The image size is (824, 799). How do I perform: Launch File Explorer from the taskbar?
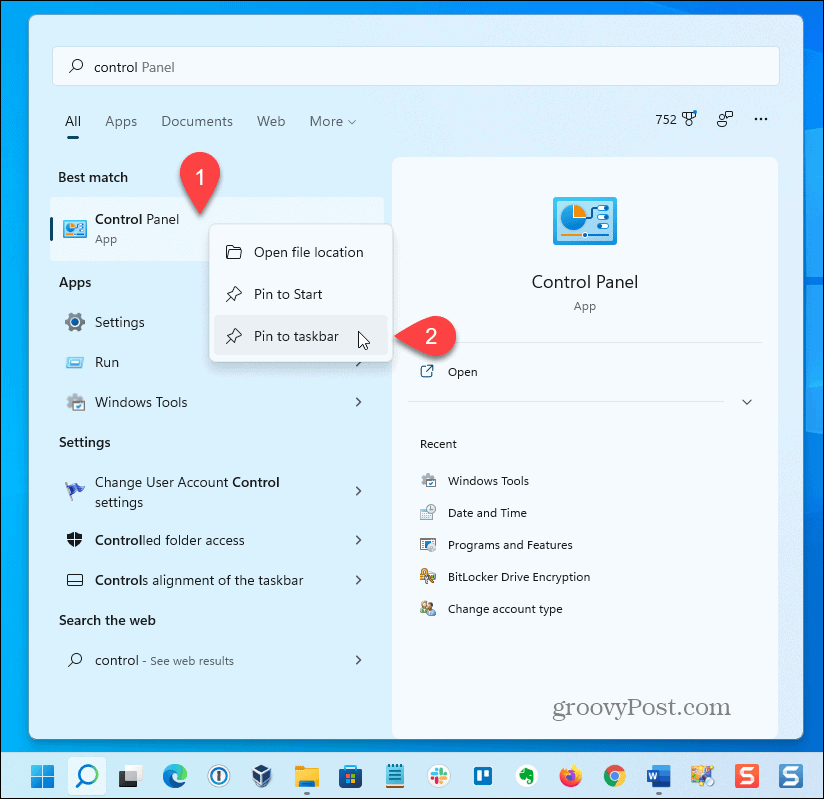(306, 775)
